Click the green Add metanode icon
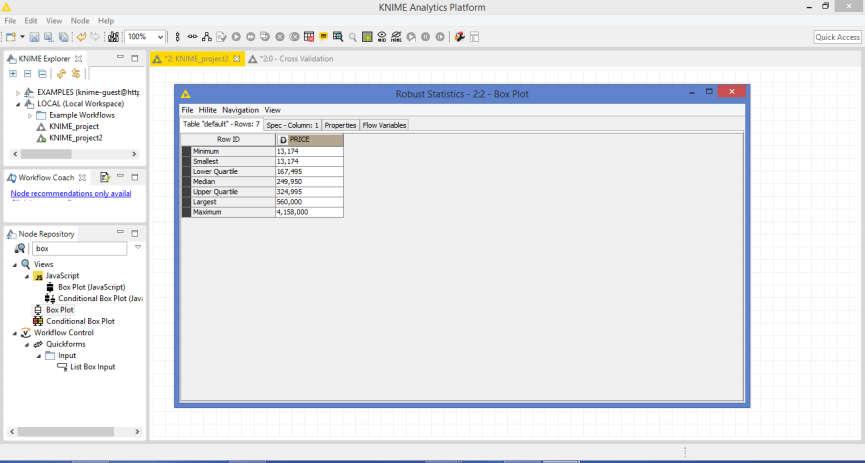 [x=367, y=37]
